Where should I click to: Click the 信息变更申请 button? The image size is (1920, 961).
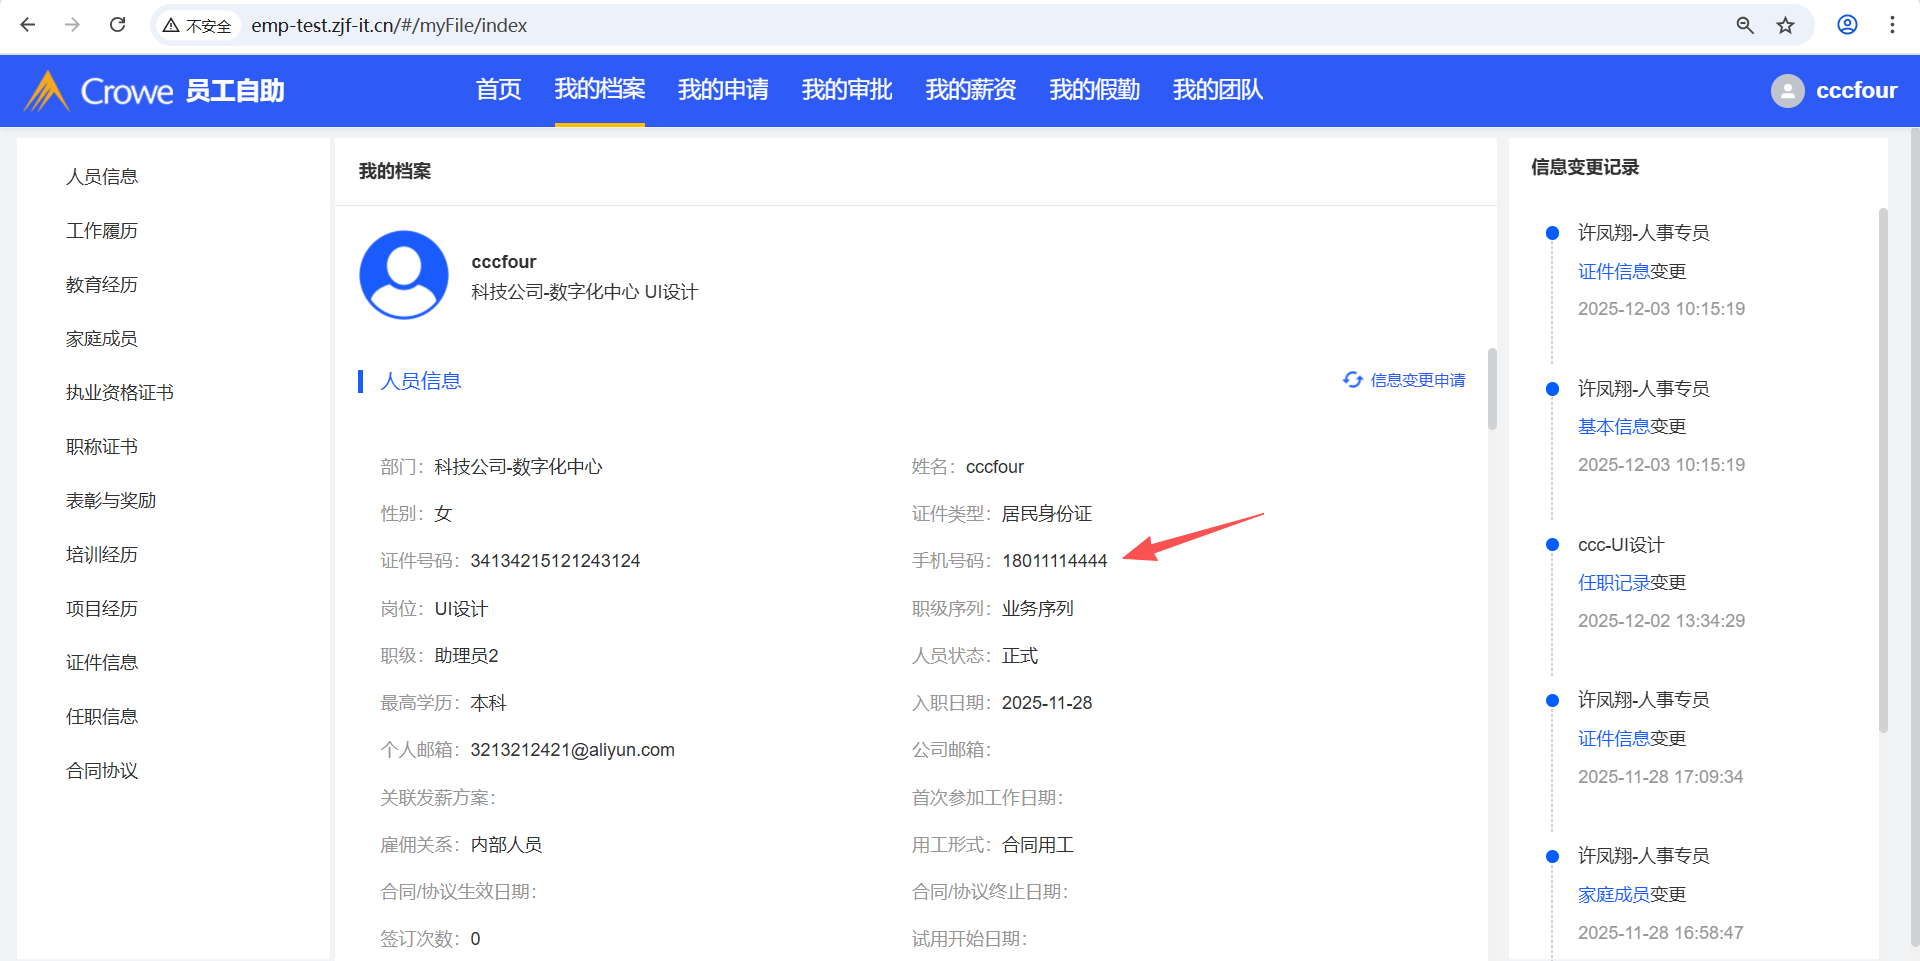[1405, 380]
